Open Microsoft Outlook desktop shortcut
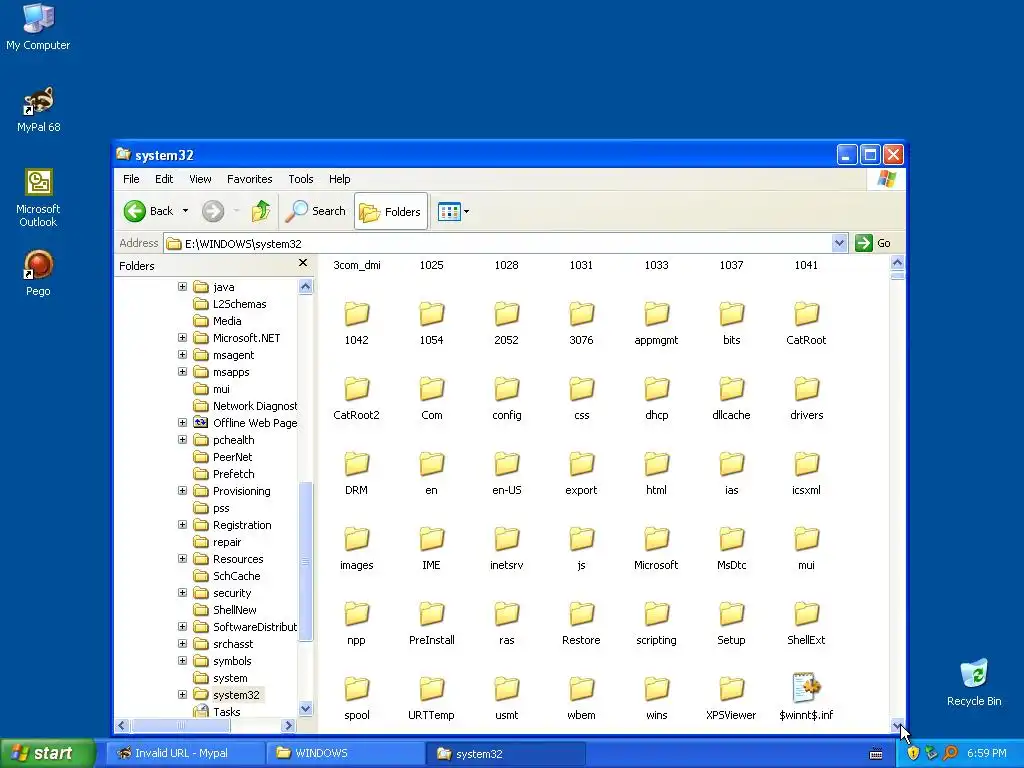 coord(38,198)
